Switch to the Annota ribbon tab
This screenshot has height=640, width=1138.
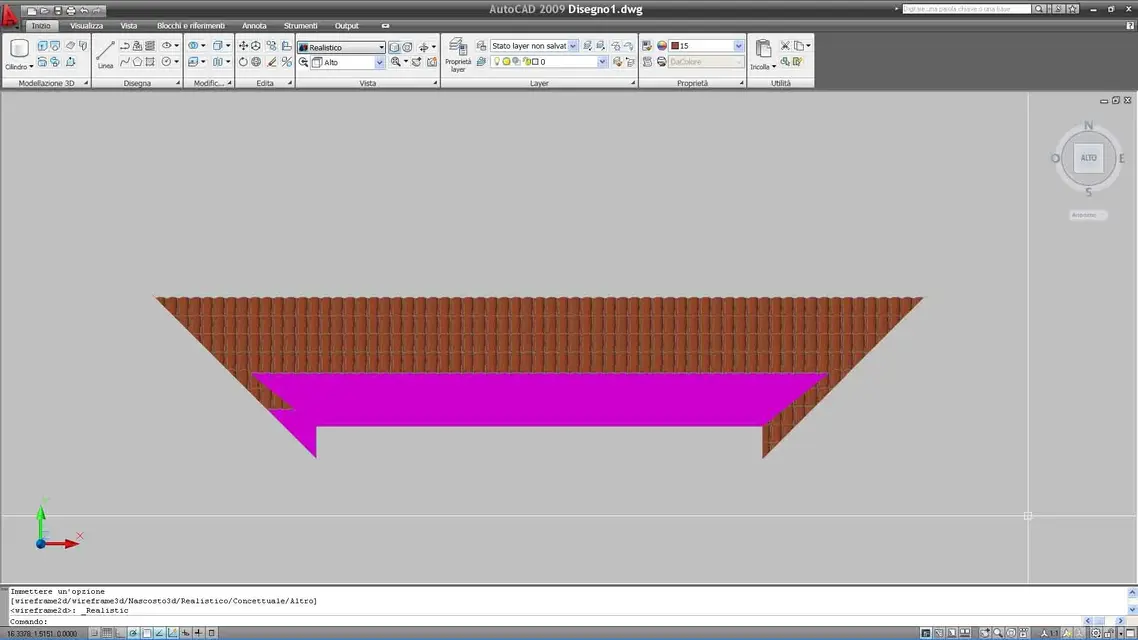coord(254,26)
